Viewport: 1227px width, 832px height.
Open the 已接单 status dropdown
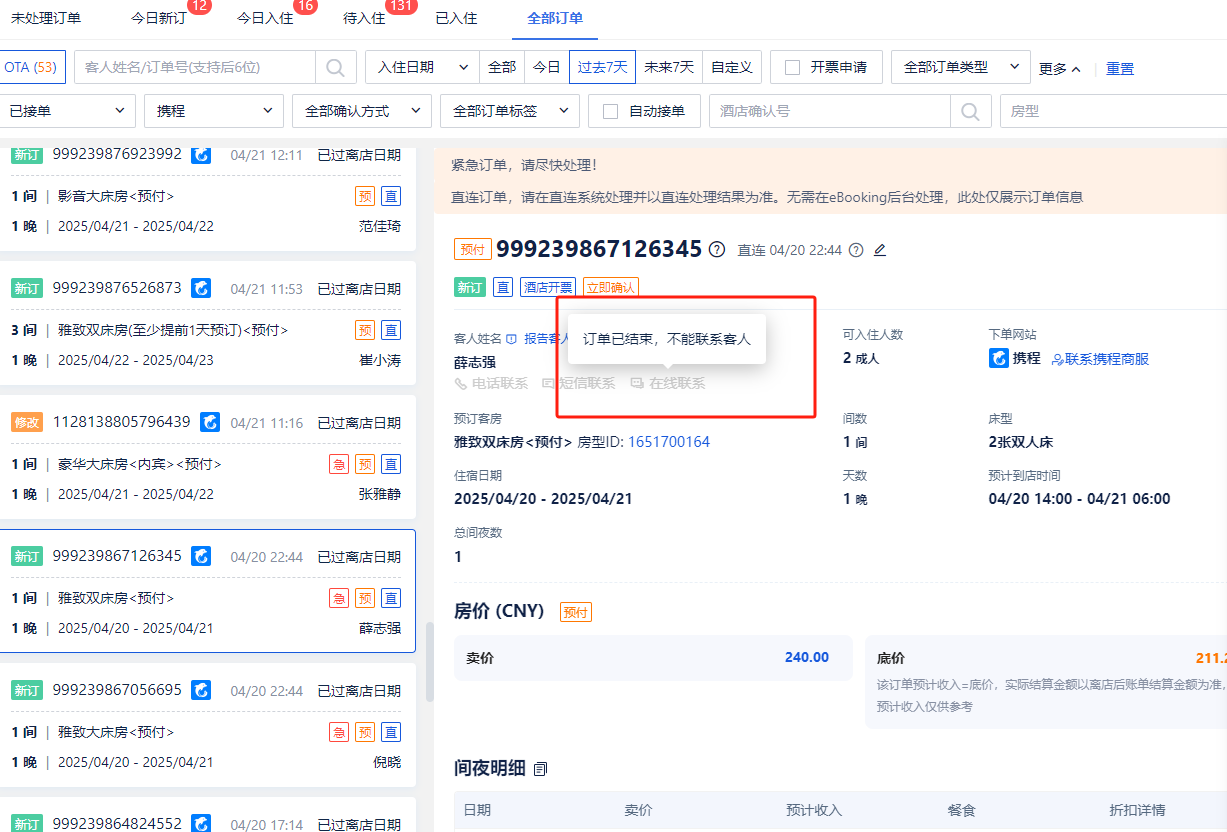(x=67, y=111)
